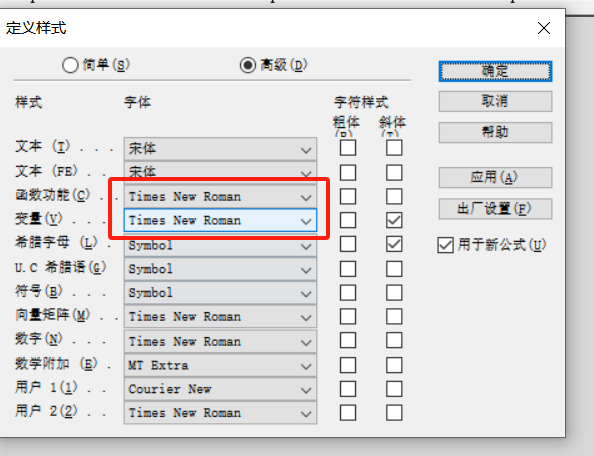Enable bold for 数学附加(E) row
This screenshot has width=594, height=456.
coord(348,365)
